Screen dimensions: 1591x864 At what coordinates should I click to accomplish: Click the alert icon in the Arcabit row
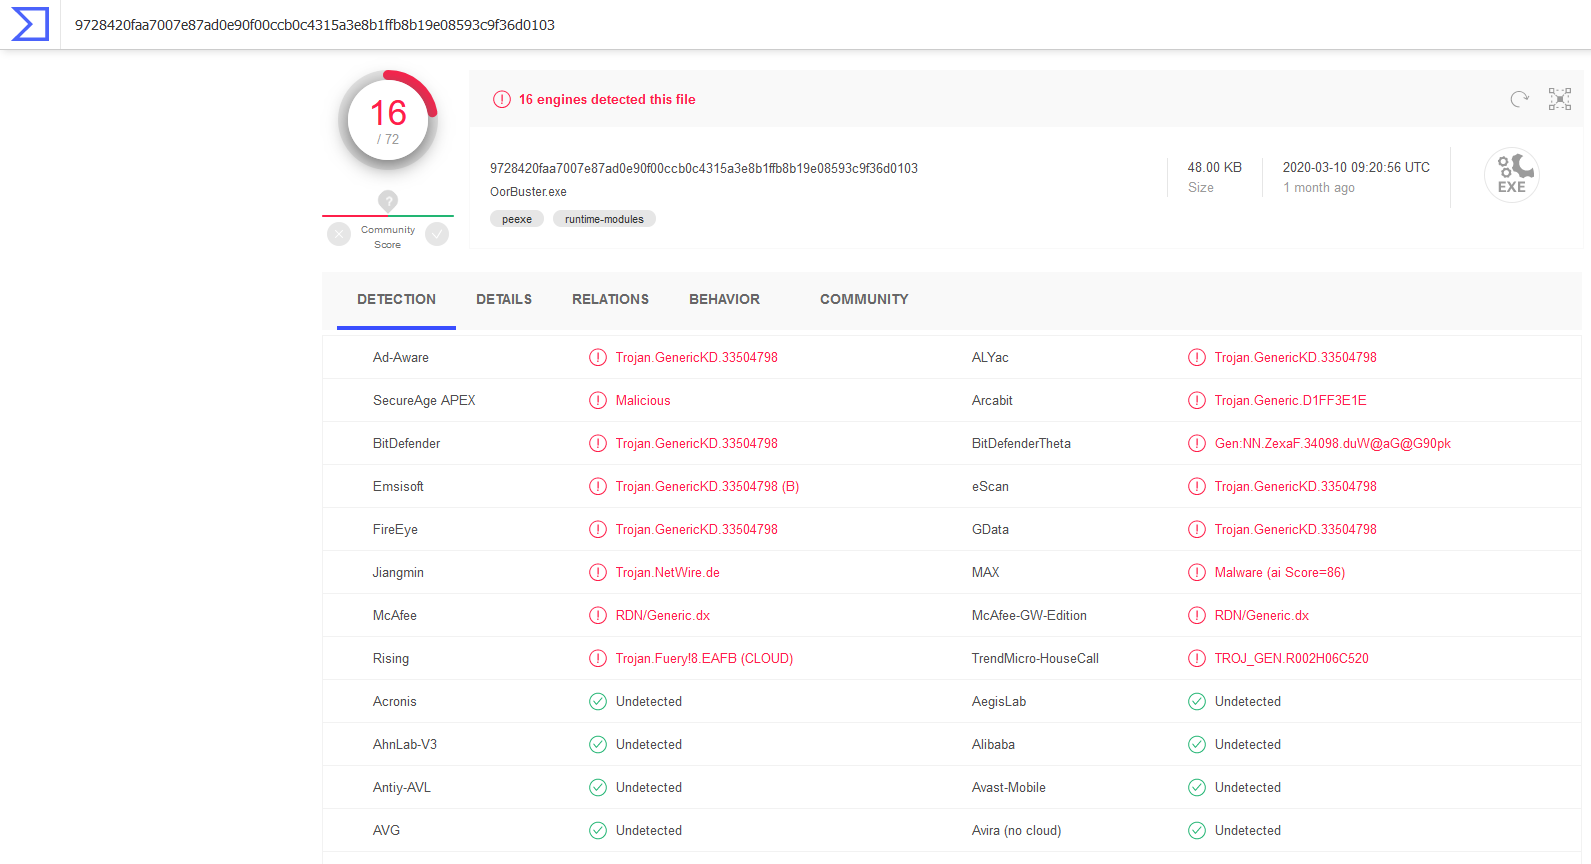[1197, 400]
